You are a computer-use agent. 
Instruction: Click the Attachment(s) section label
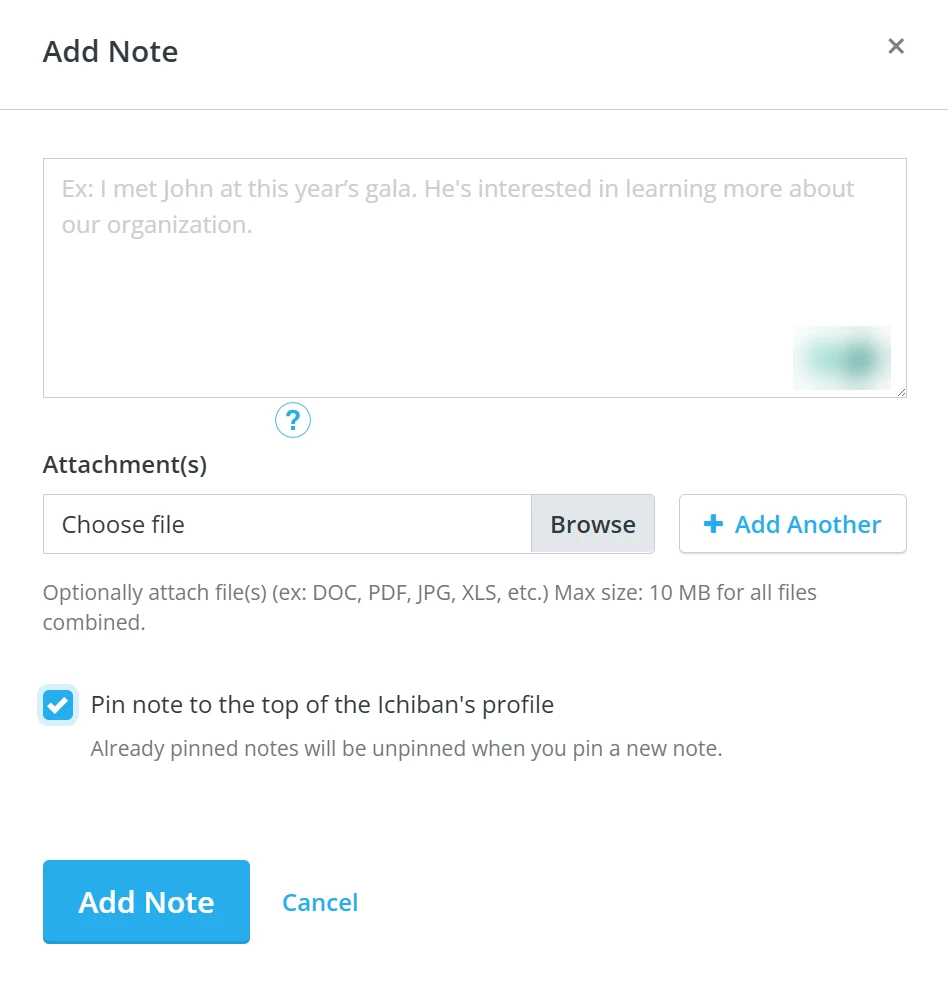[x=125, y=465]
